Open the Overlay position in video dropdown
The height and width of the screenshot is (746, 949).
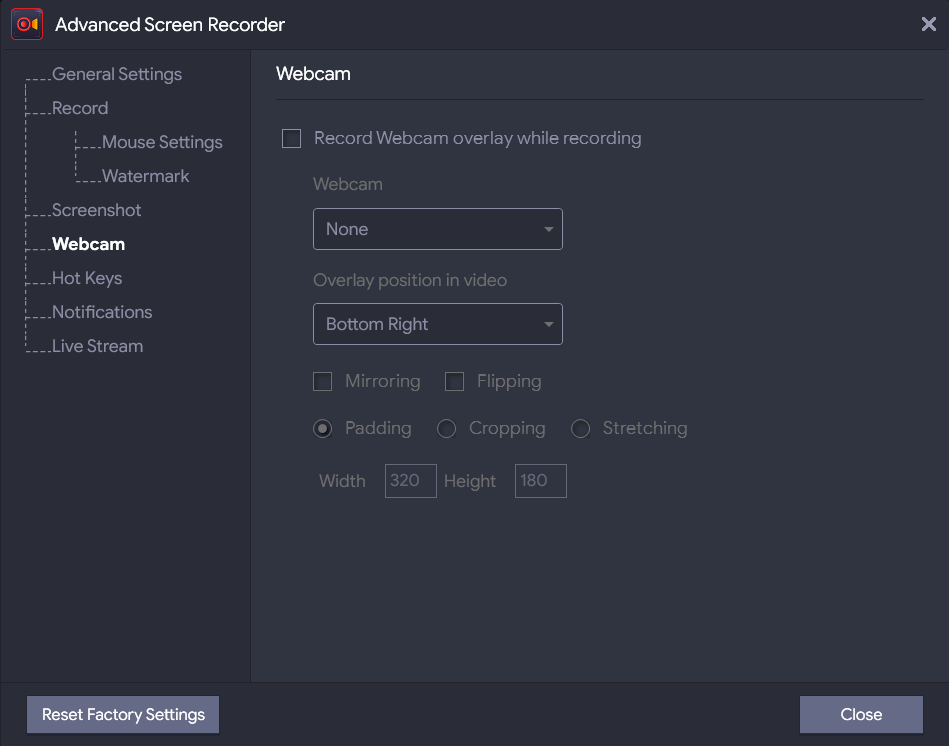(437, 323)
